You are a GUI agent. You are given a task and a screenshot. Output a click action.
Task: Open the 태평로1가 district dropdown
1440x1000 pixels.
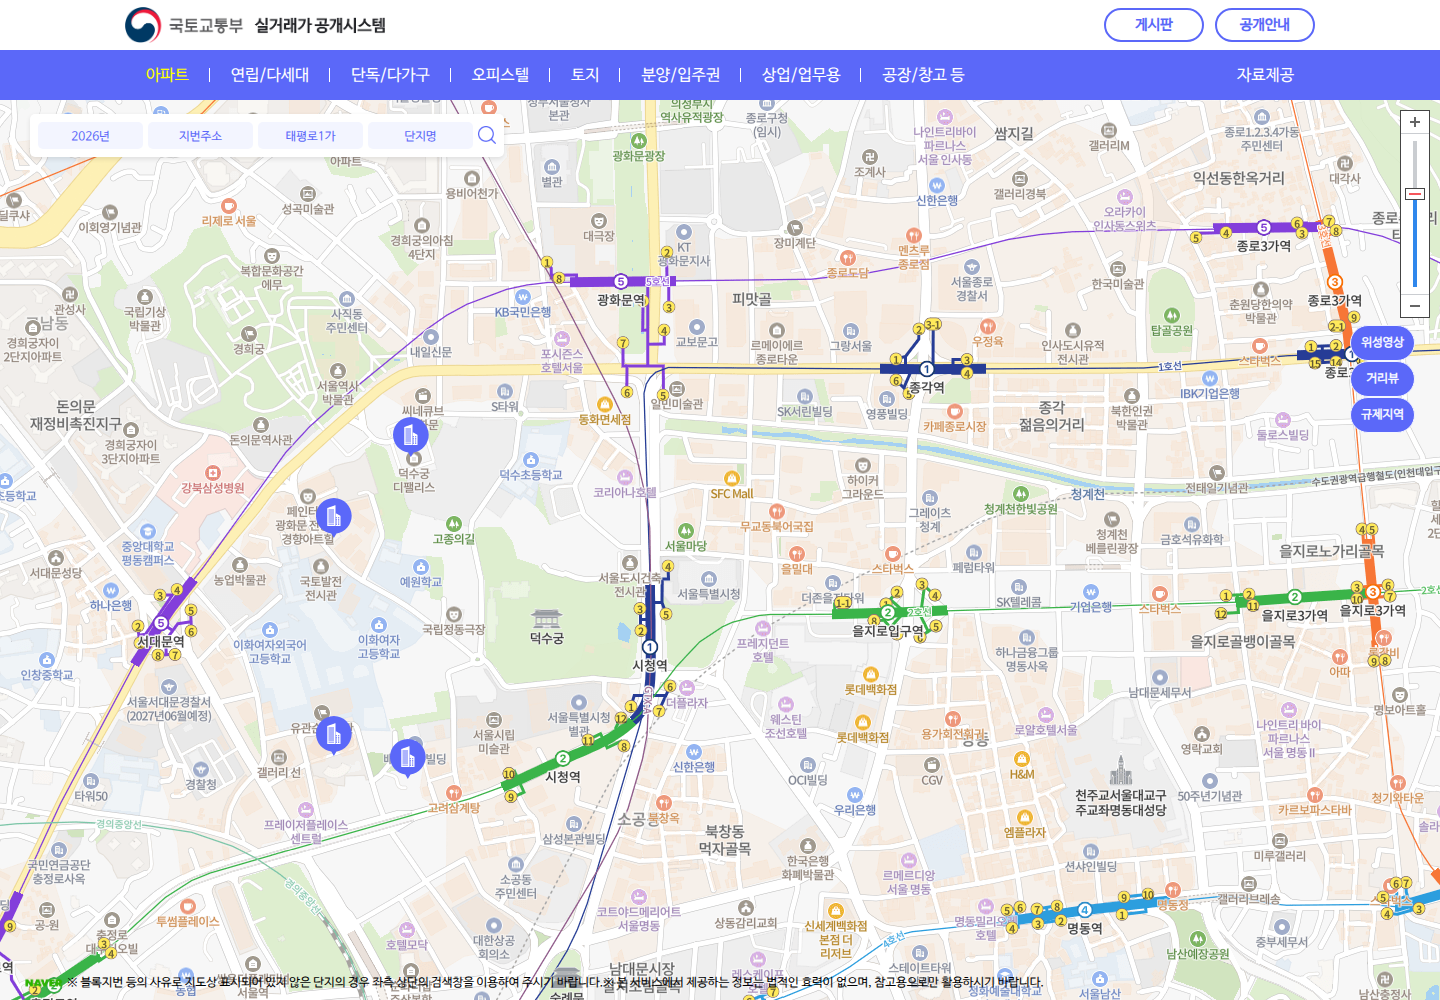(310, 136)
